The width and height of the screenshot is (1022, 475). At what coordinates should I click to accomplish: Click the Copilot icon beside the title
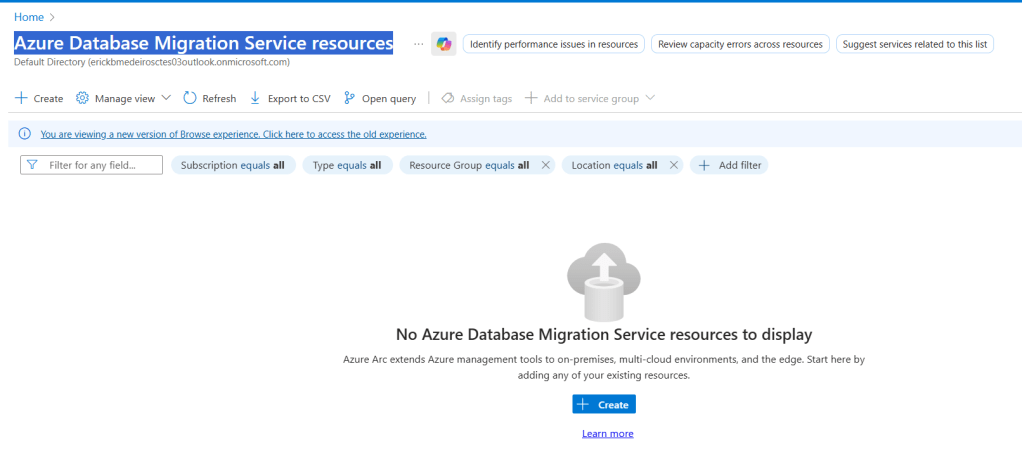[443, 44]
